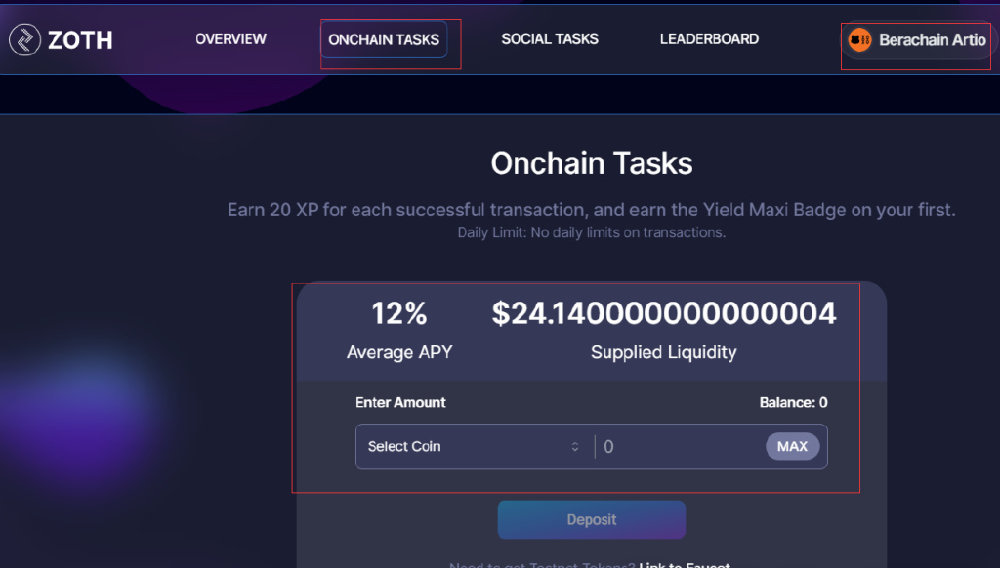1000x568 pixels.
Task: Click the 12% Average APY figure
Action: click(x=399, y=314)
